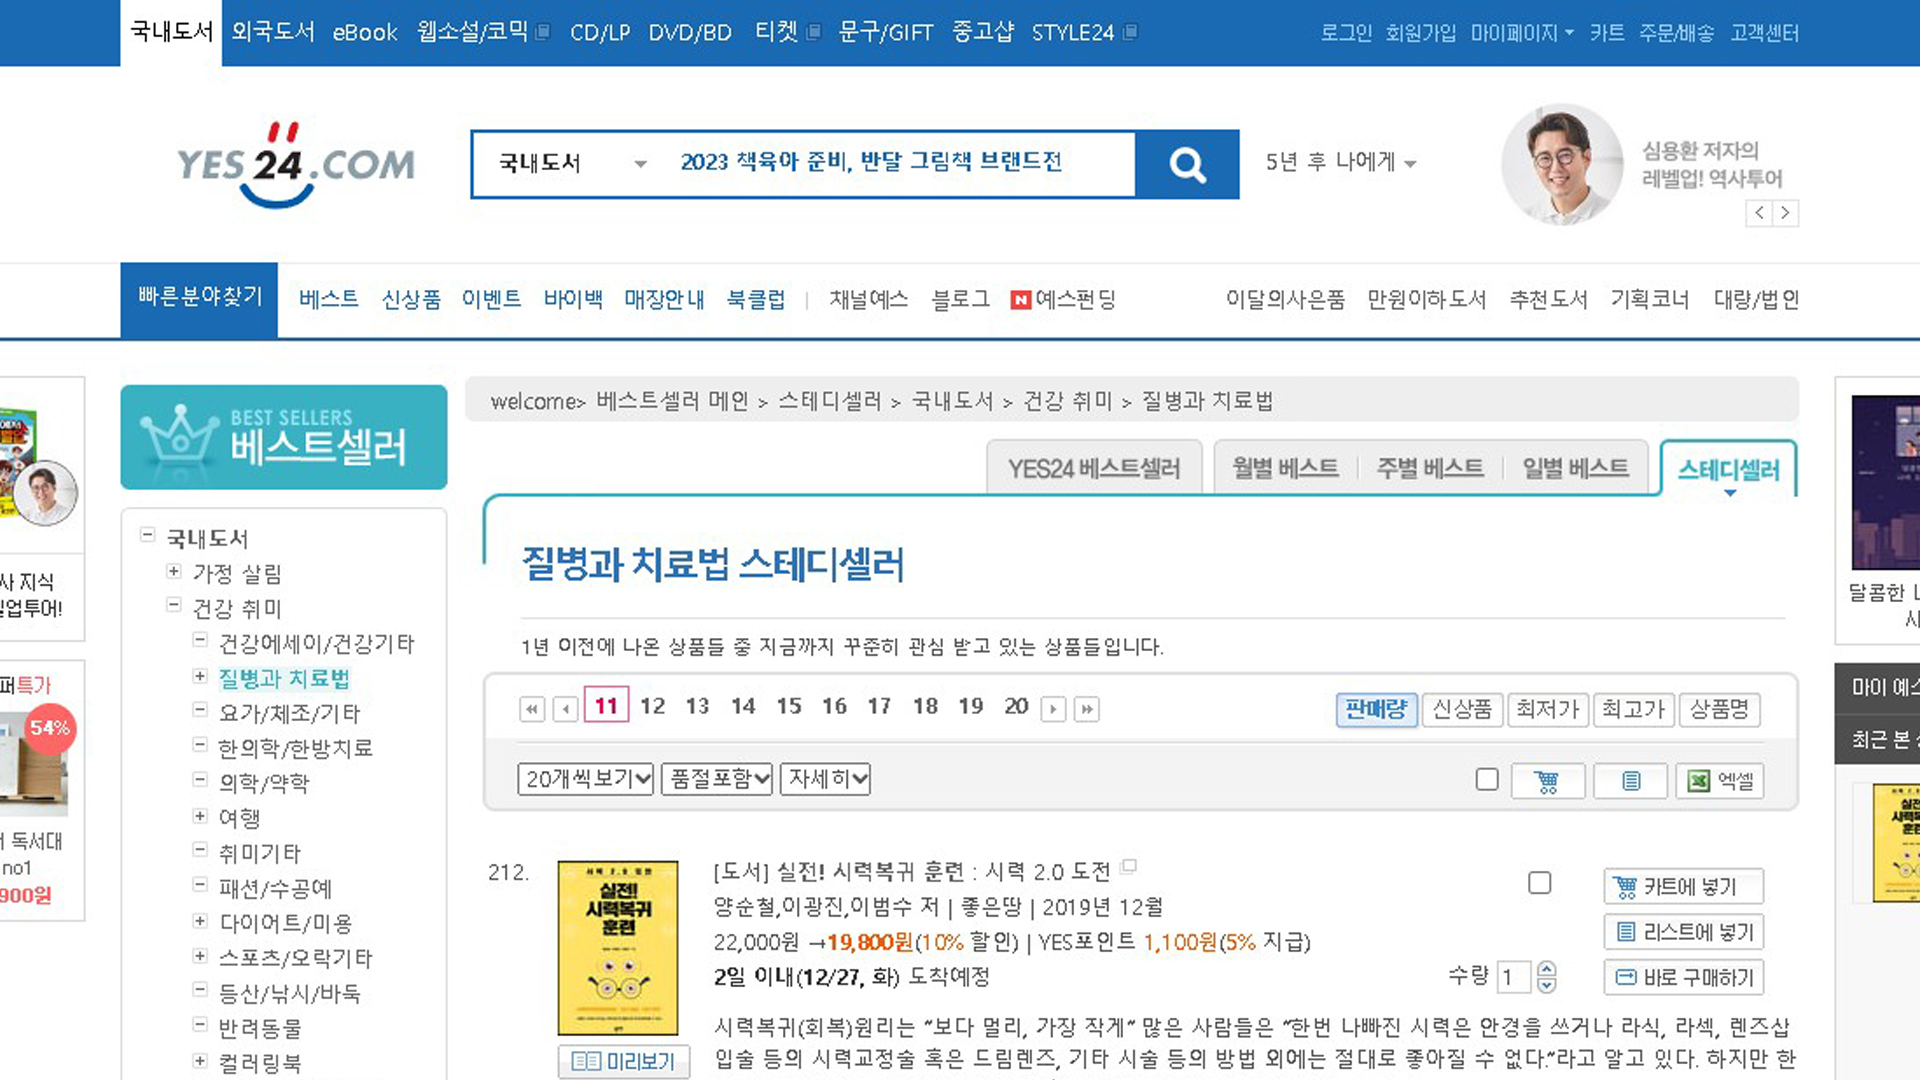This screenshot has width=1920, height=1080.
Task: Click next banner arrow under author photo
Action: pyautogui.click(x=1785, y=213)
